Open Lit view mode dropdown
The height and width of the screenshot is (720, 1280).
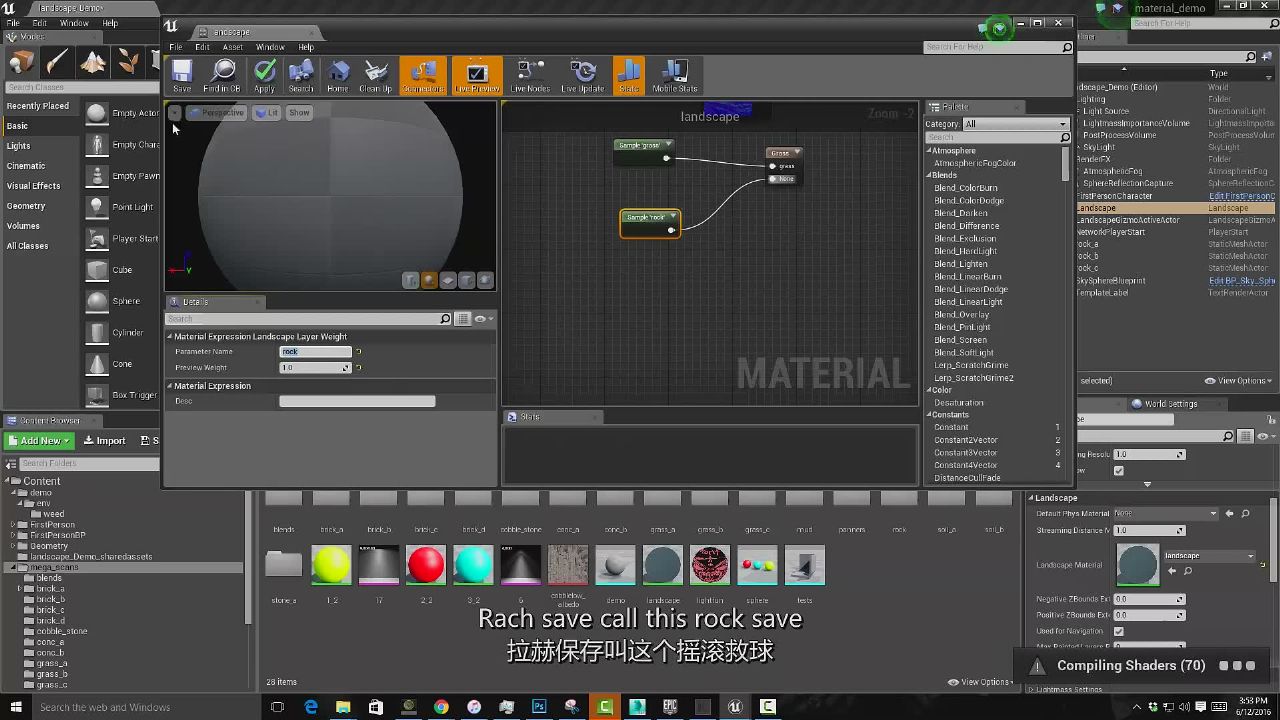pos(267,113)
